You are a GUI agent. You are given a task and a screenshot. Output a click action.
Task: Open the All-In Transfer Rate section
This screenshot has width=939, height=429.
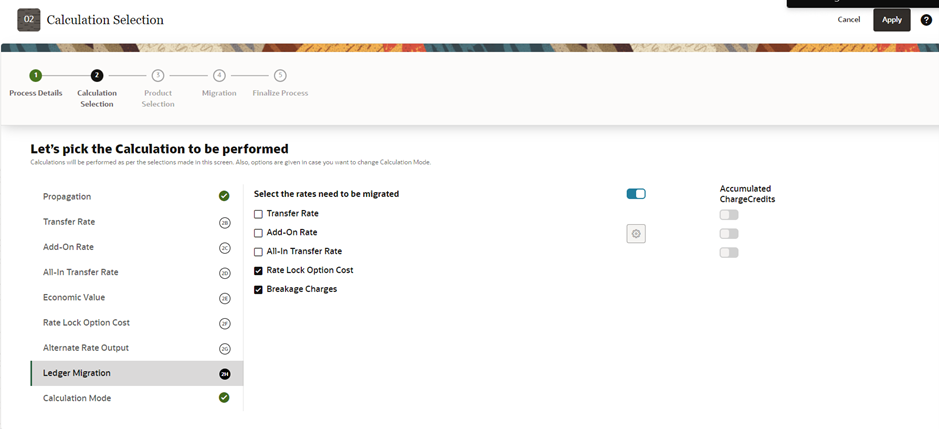coord(137,273)
